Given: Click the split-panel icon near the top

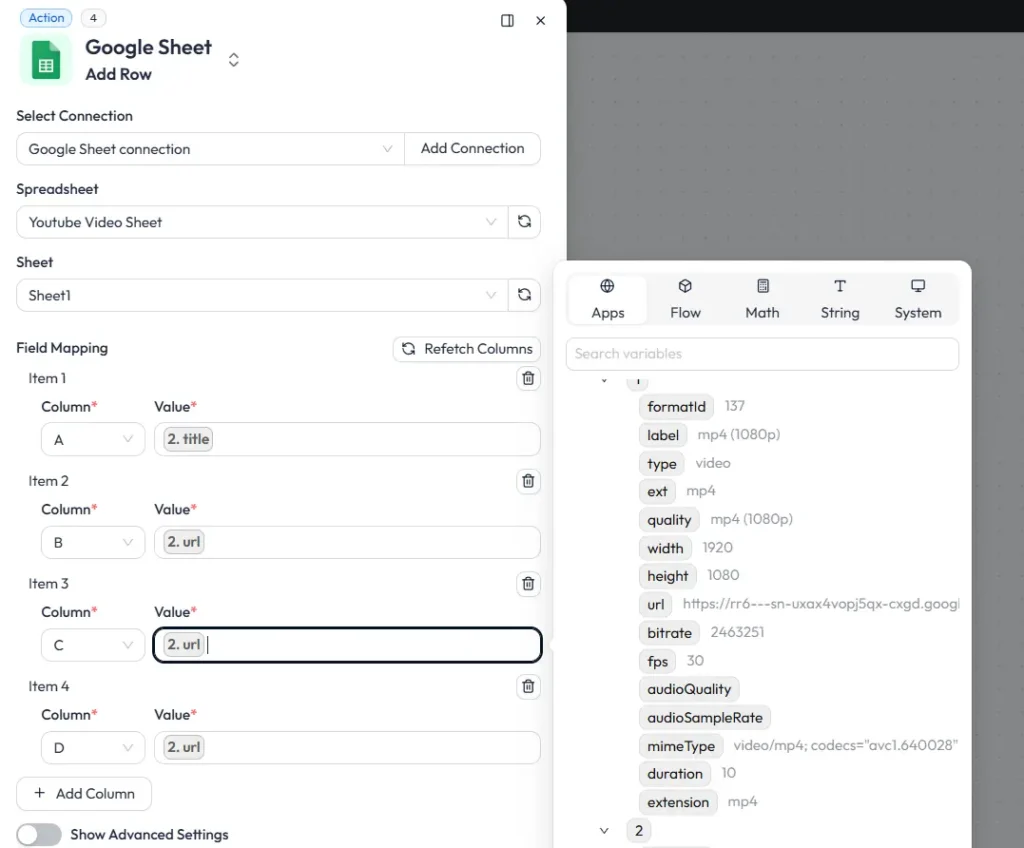Looking at the screenshot, I should click(507, 20).
